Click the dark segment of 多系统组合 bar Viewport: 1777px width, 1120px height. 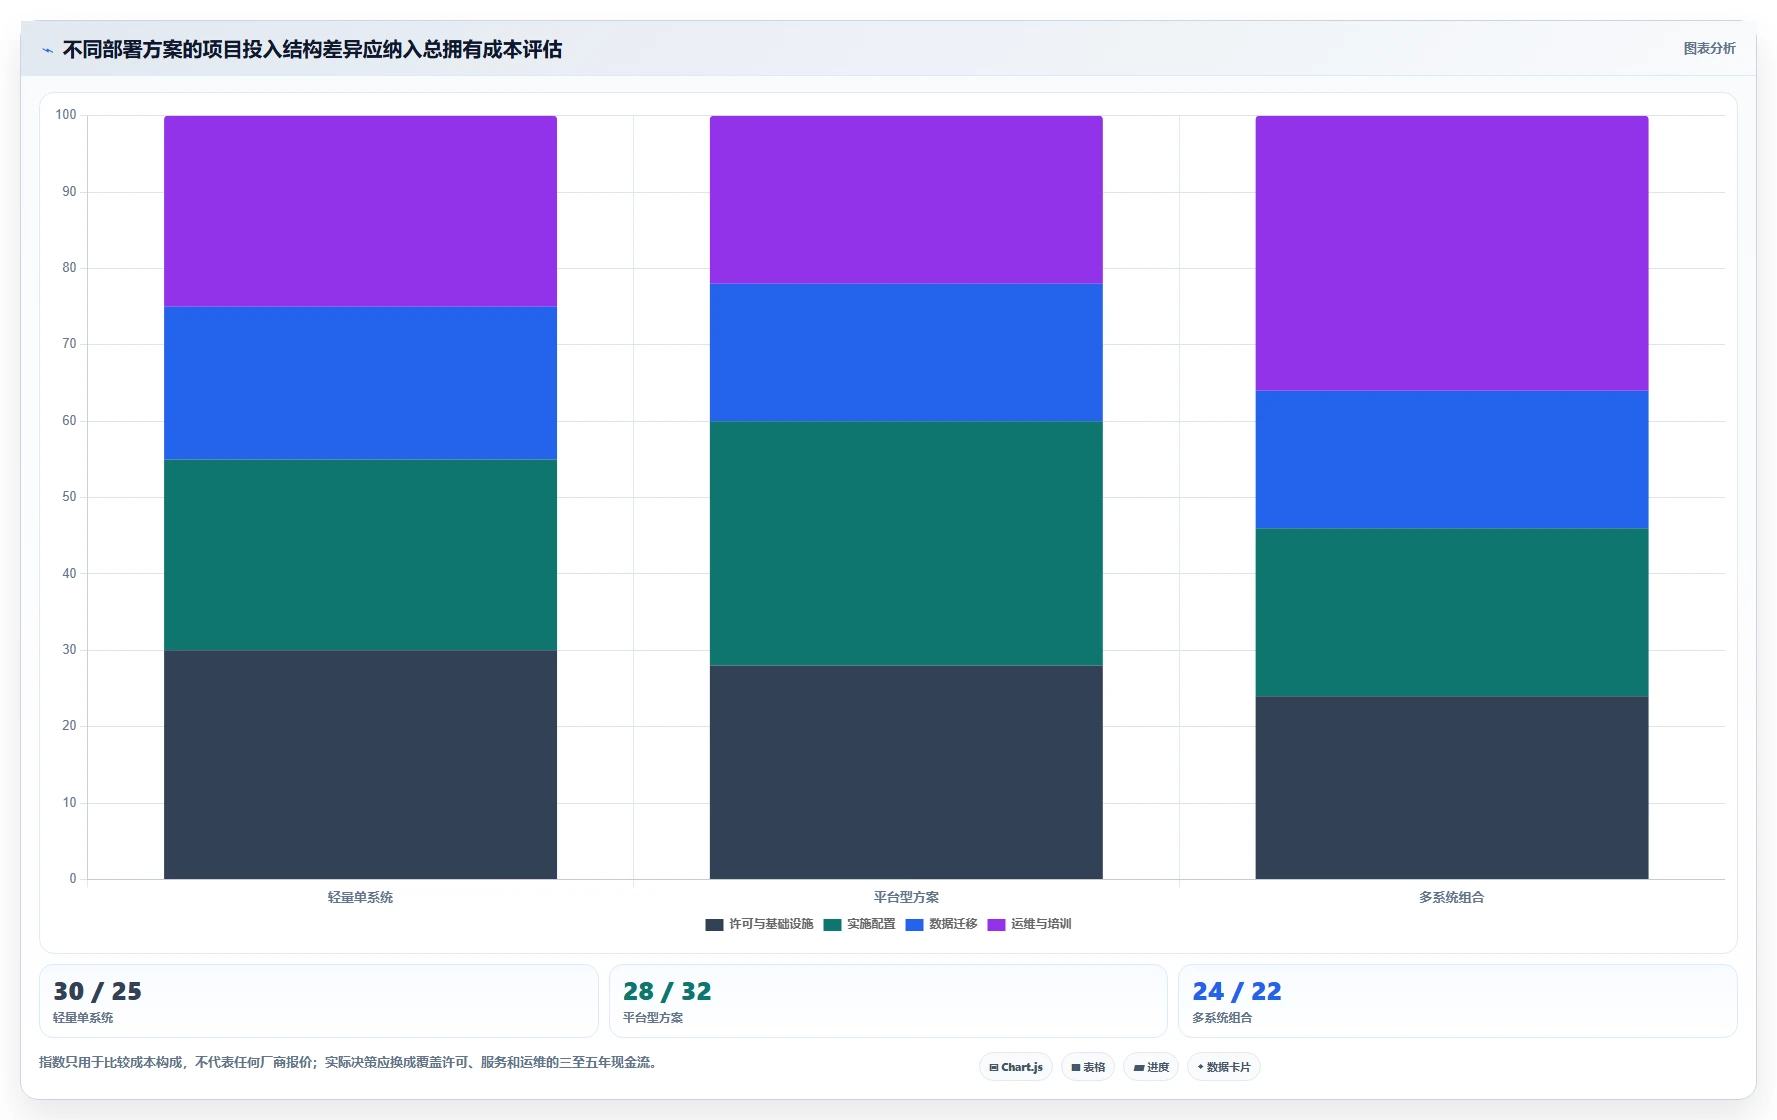point(1452,788)
